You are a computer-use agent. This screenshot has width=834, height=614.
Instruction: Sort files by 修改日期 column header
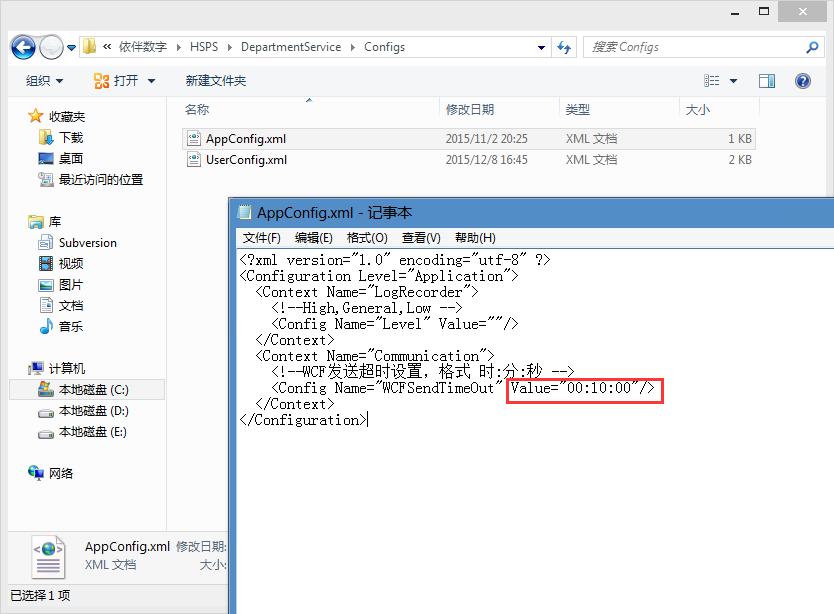[x=470, y=110]
